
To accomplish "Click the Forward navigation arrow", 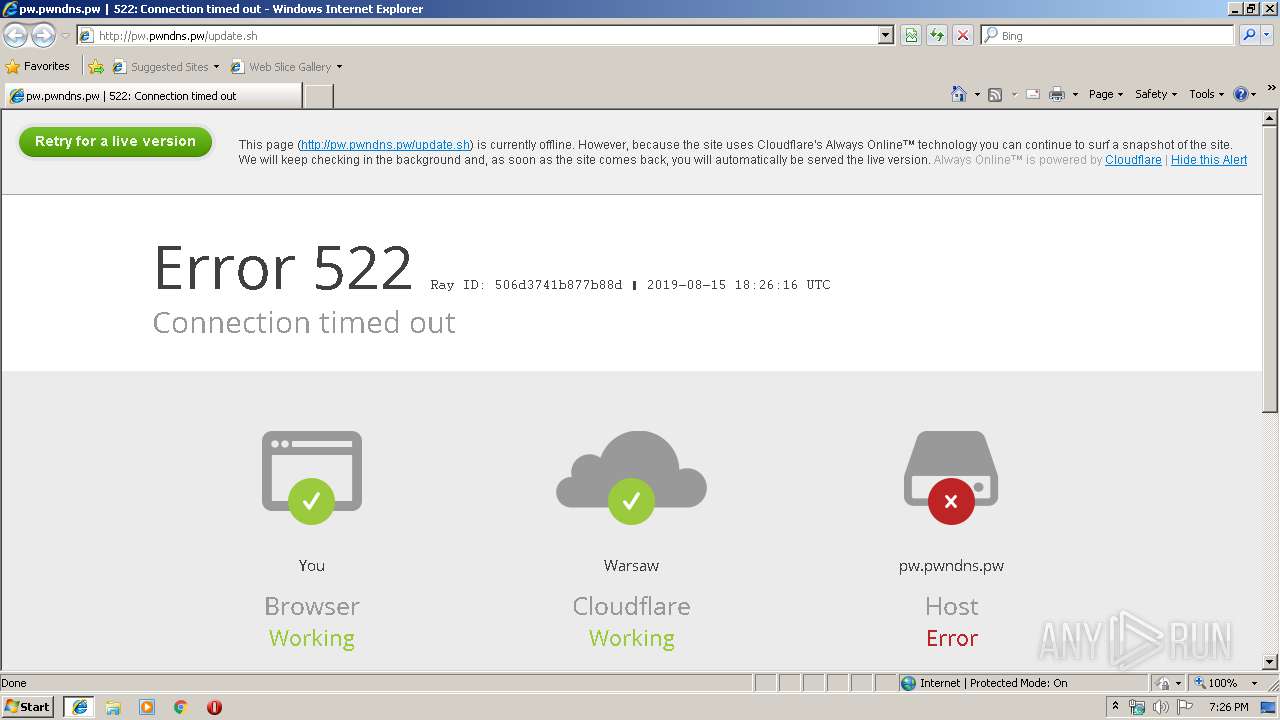I will pyautogui.click(x=43, y=36).
